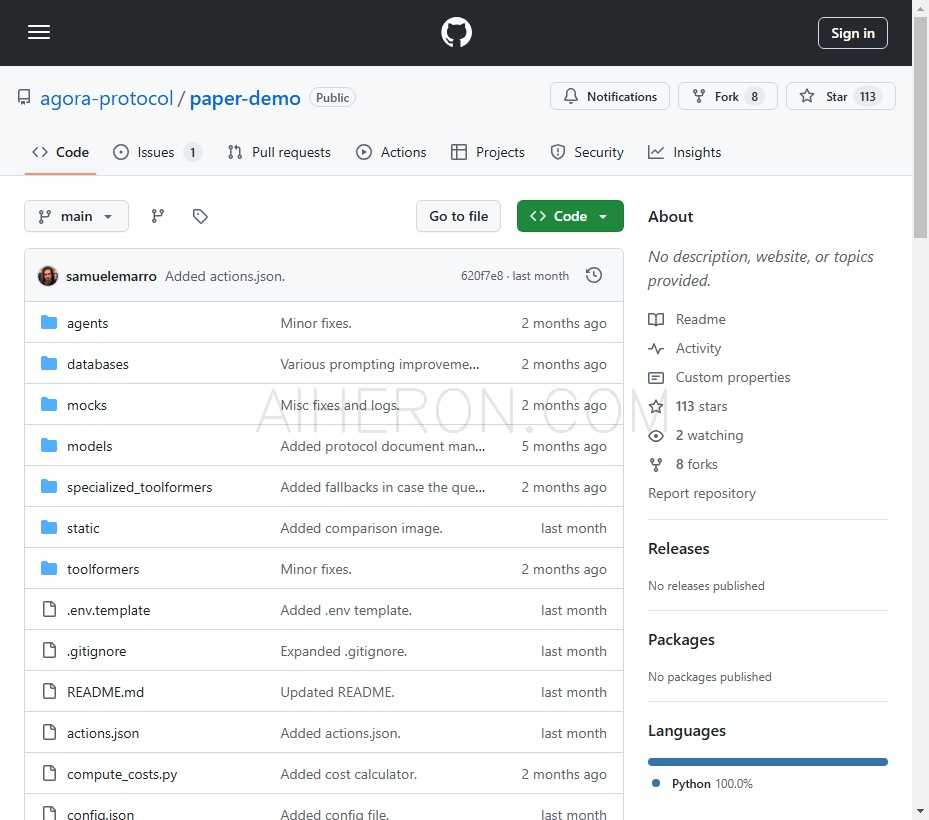Open commit 620f7e8

pos(482,276)
